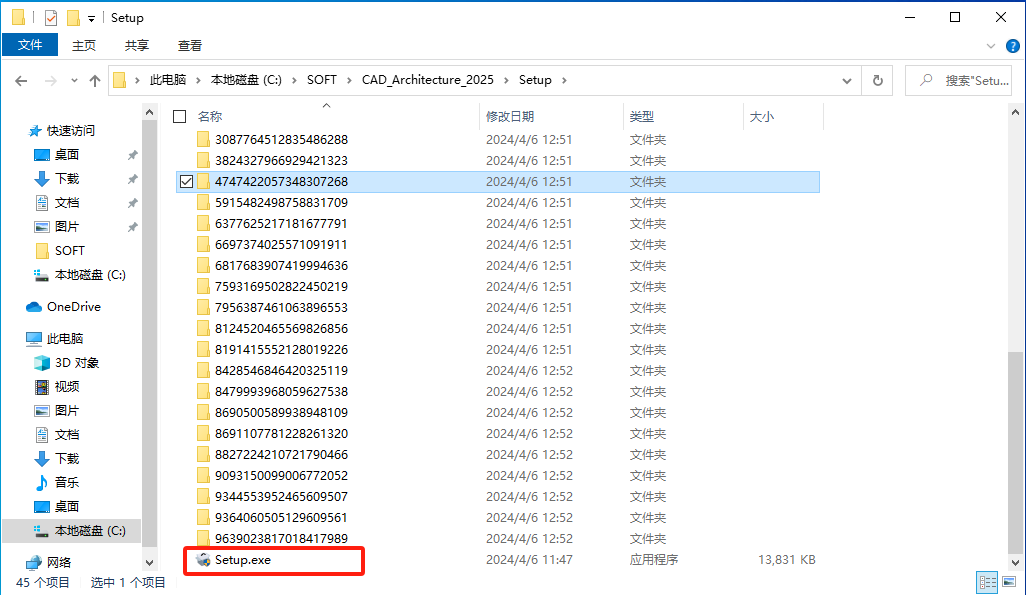Expand the chevron after CAD_Architecture_2025 in the breadcrumb

coord(506,81)
